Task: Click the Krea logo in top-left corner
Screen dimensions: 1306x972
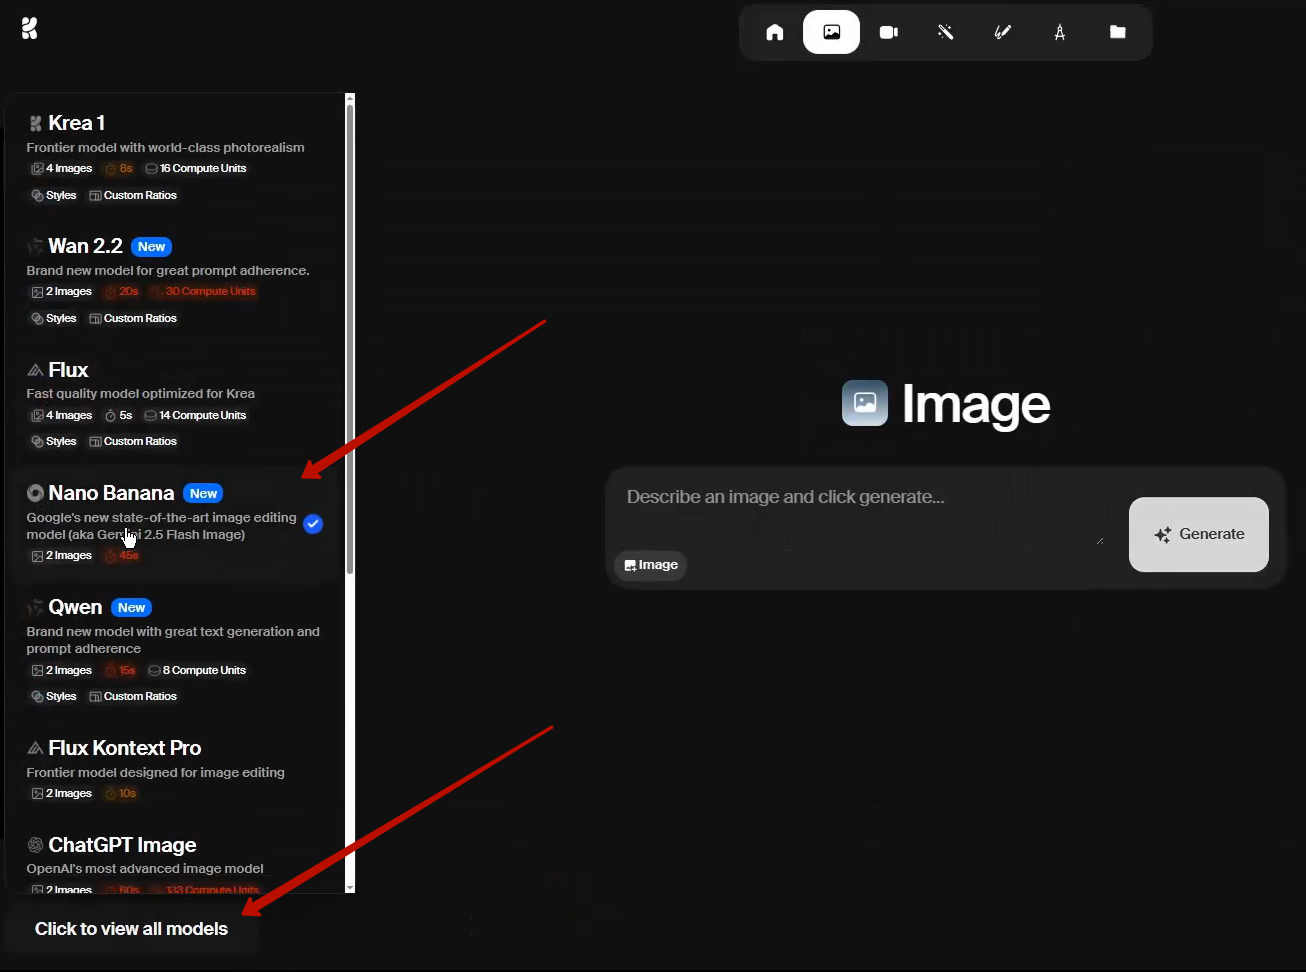Action: [29, 29]
